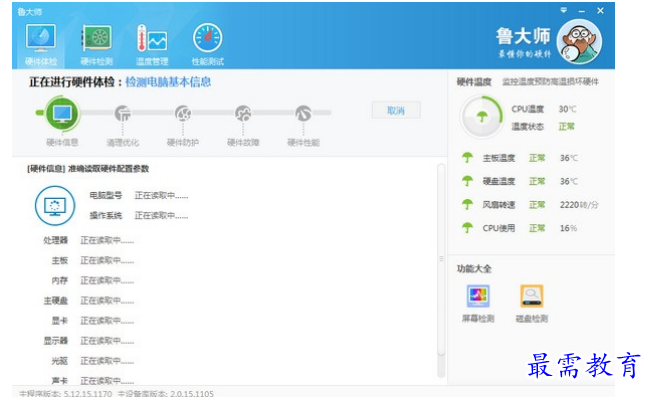Viewport: 649px width, 397px height.
Task: Click the computer icon next to 电脑型号
Action: (55, 206)
